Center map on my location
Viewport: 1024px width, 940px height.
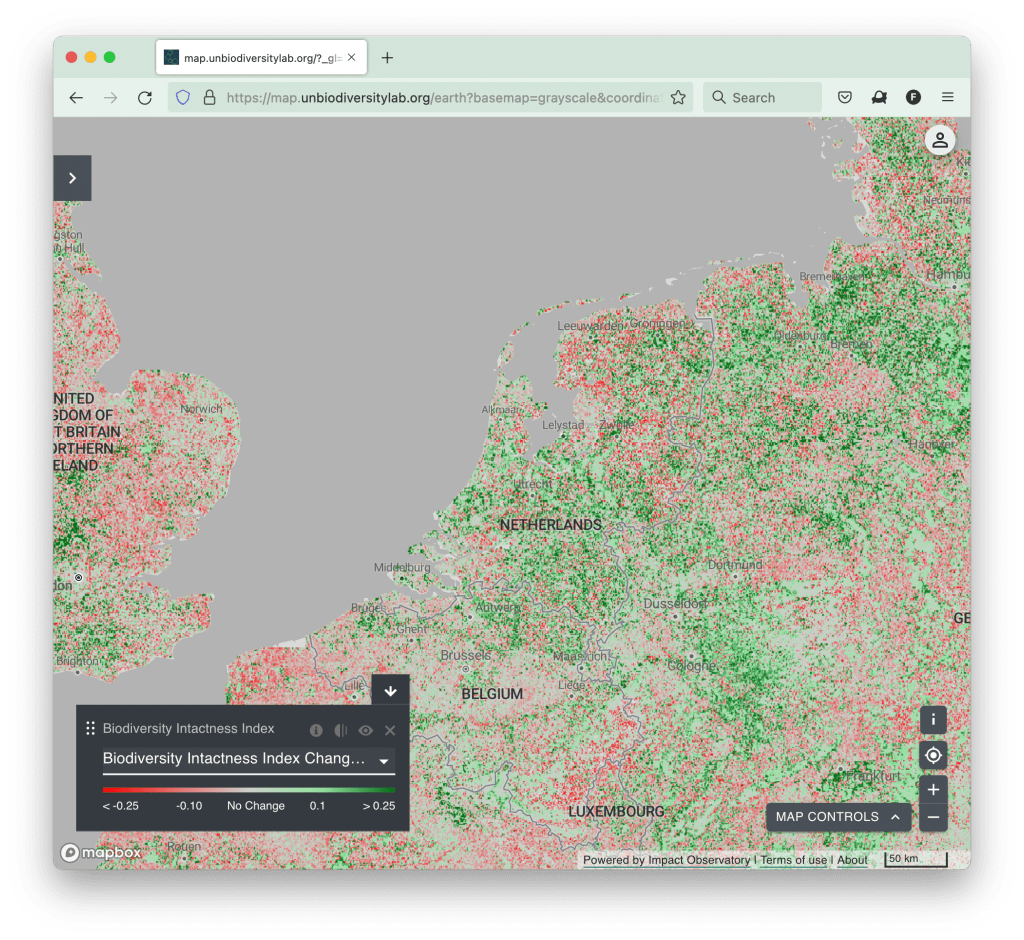pos(933,755)
